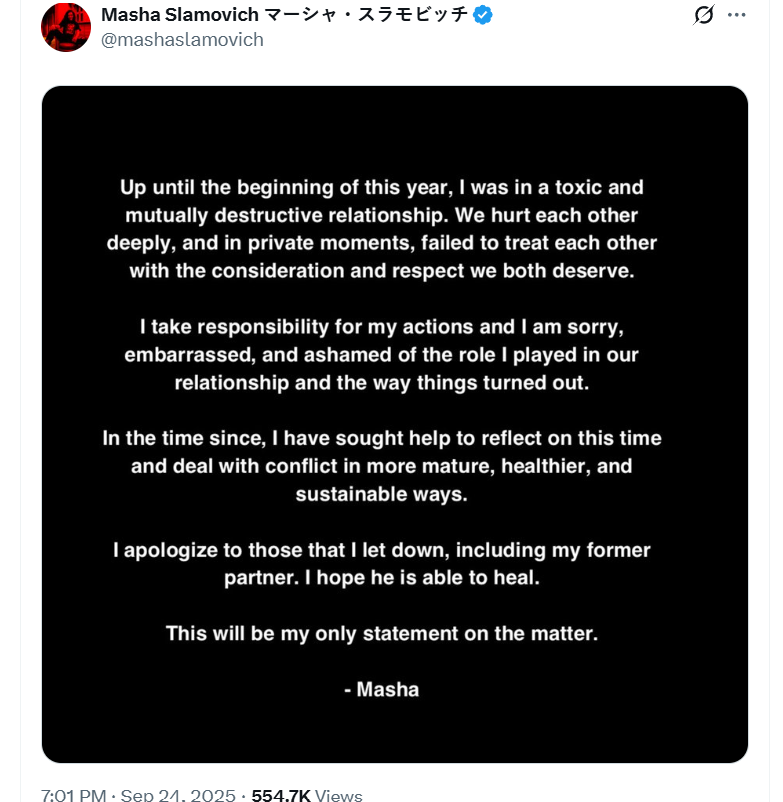Click 'This will be my only statement' line

(382, 633)
